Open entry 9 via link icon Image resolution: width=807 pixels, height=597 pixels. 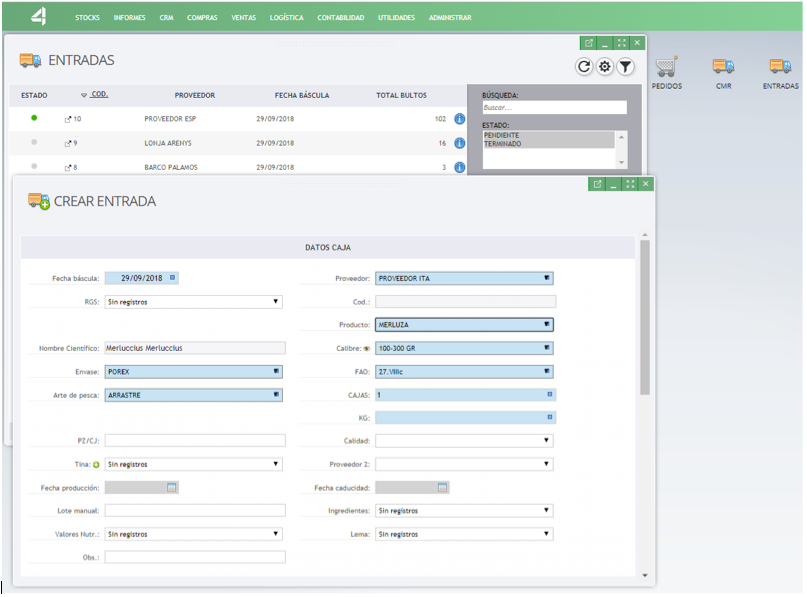[x=68, y=143]
